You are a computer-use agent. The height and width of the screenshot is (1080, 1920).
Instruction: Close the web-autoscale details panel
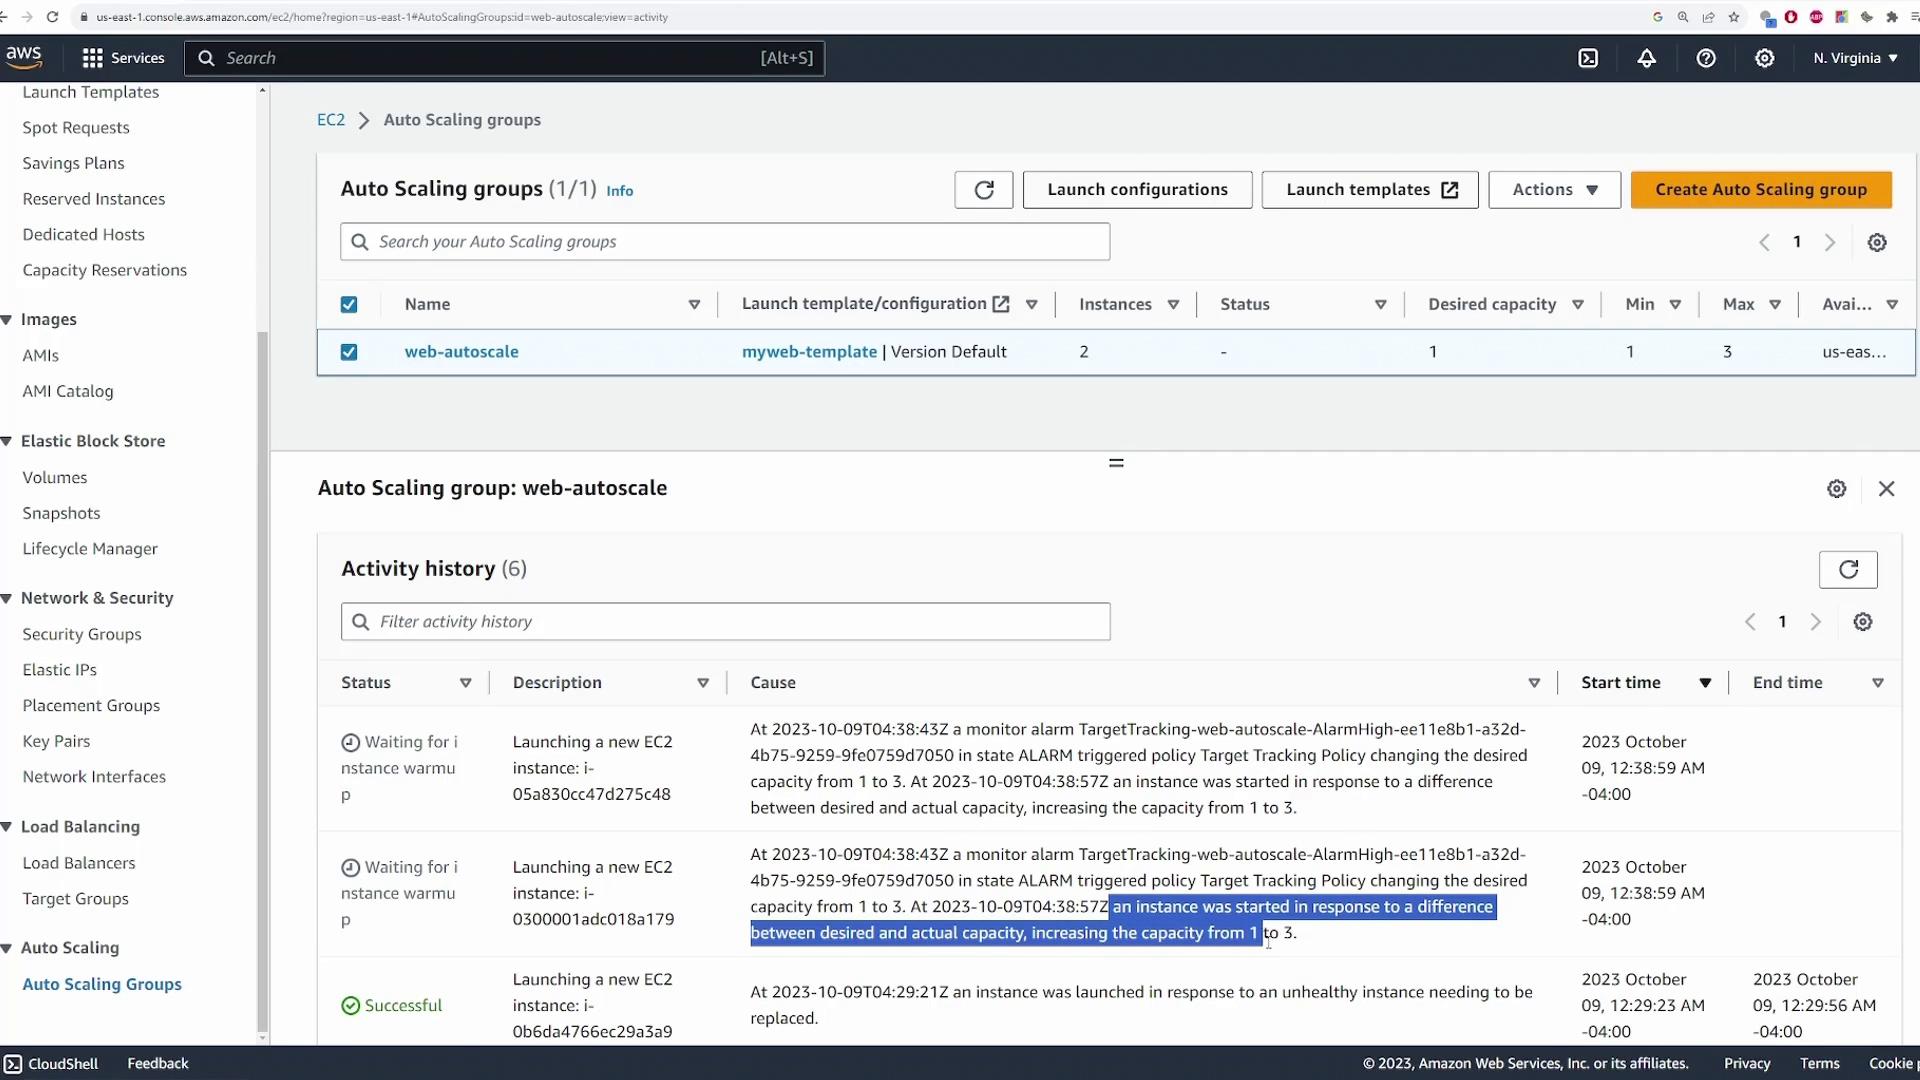[x=1886, y=489]
